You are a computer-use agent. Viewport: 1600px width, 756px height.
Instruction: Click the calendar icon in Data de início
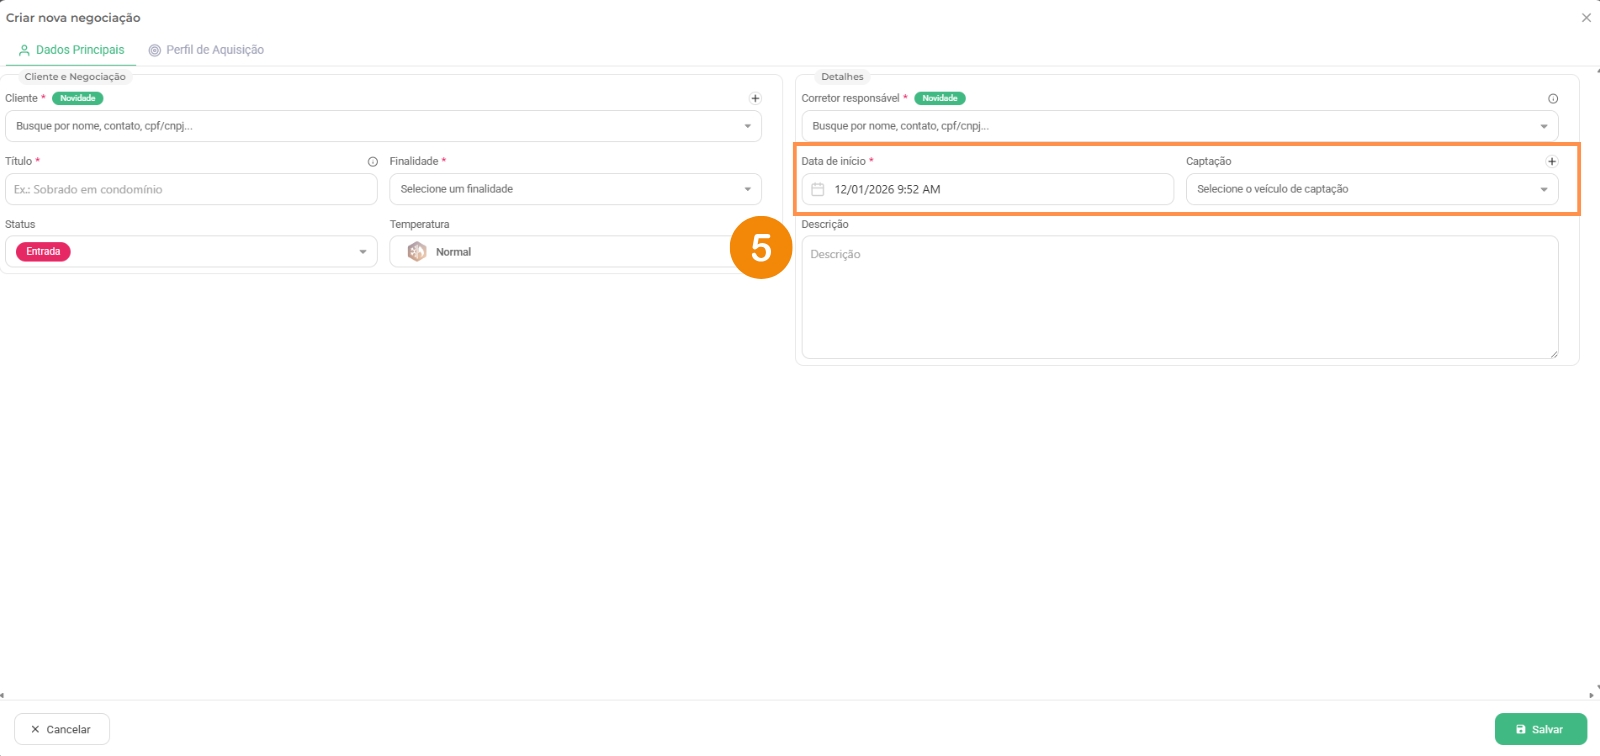click(817, 190)
